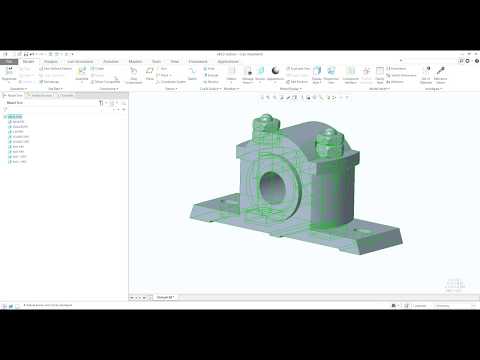Click the bearing model in the graphics area
The image size is (480, 360).
click(x=296, y=184)
